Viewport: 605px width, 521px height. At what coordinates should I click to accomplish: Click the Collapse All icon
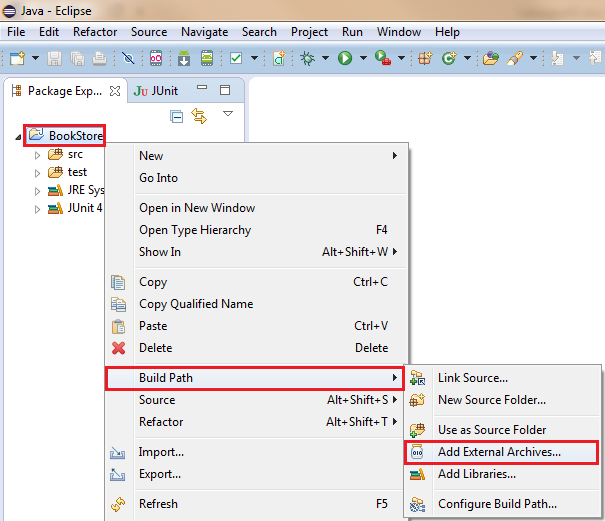[x=177, y=116]
